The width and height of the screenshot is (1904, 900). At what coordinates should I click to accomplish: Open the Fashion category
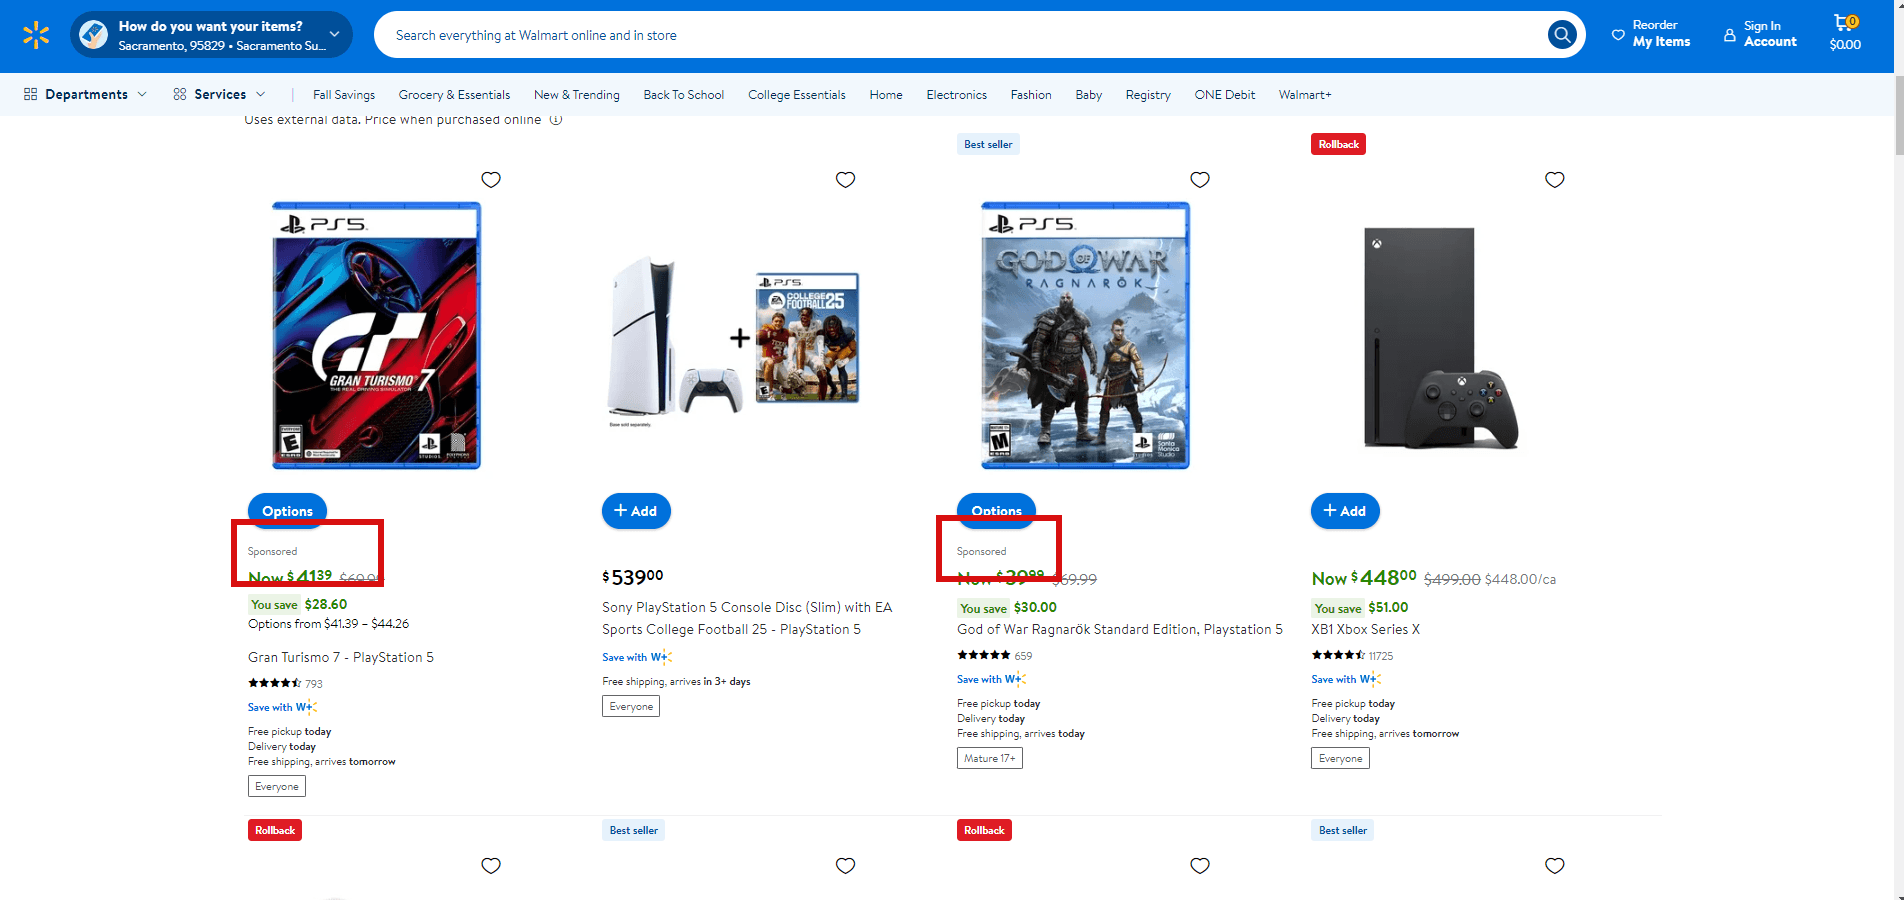1031,95
